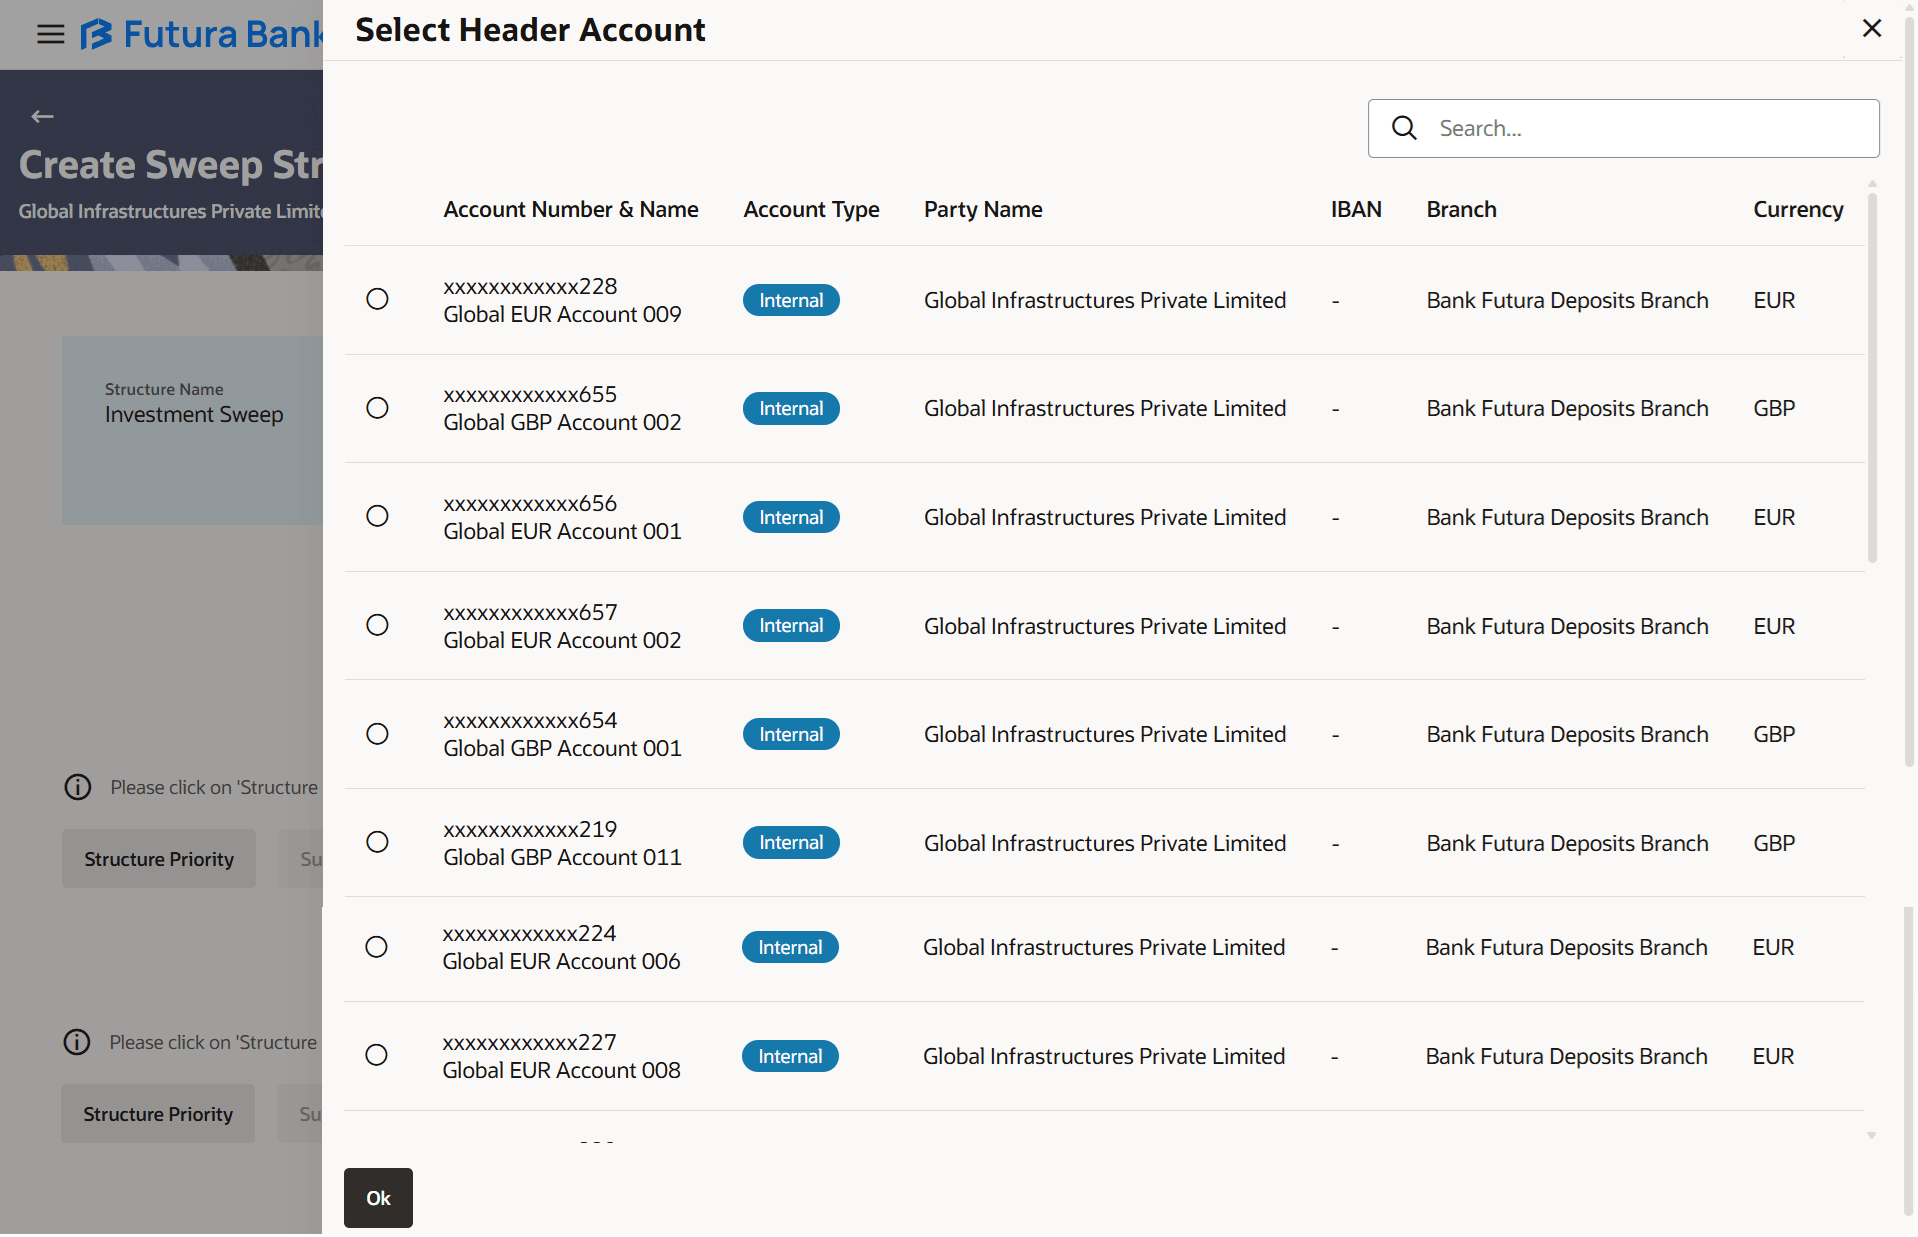This screenshot has width=1918, height=1237.
Task: Click the Futura Bank logo
Action: (x=200, y=35)
